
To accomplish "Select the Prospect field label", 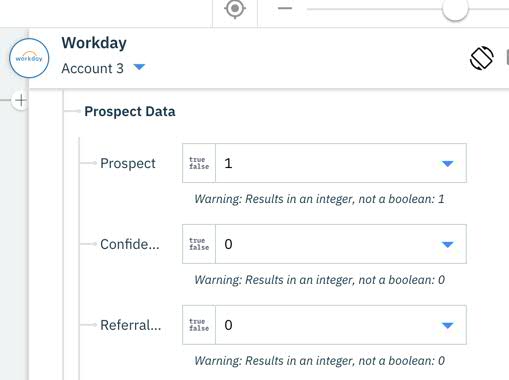I will point(128,164).
